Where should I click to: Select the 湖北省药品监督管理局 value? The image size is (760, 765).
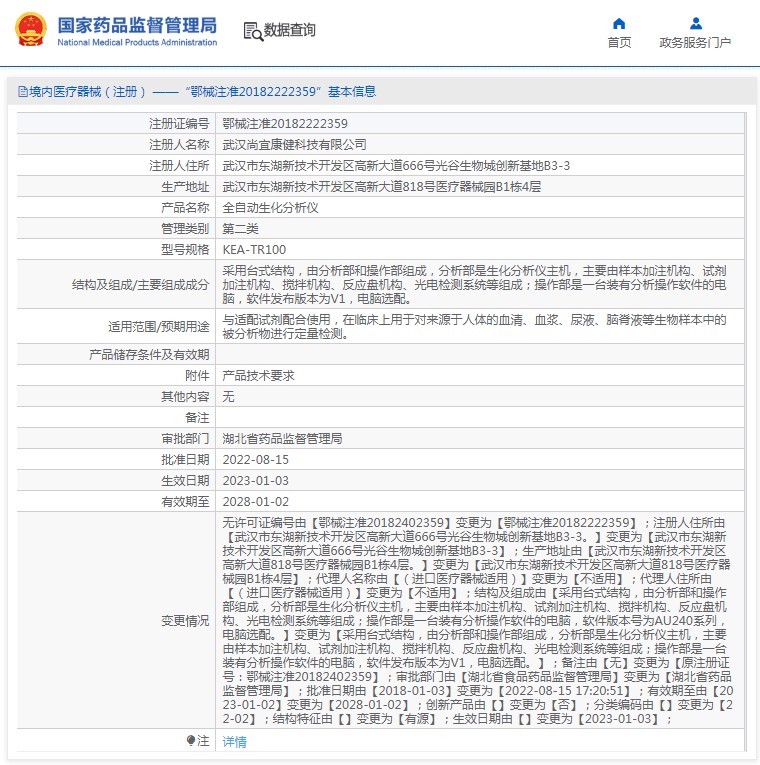coord(282,438)
